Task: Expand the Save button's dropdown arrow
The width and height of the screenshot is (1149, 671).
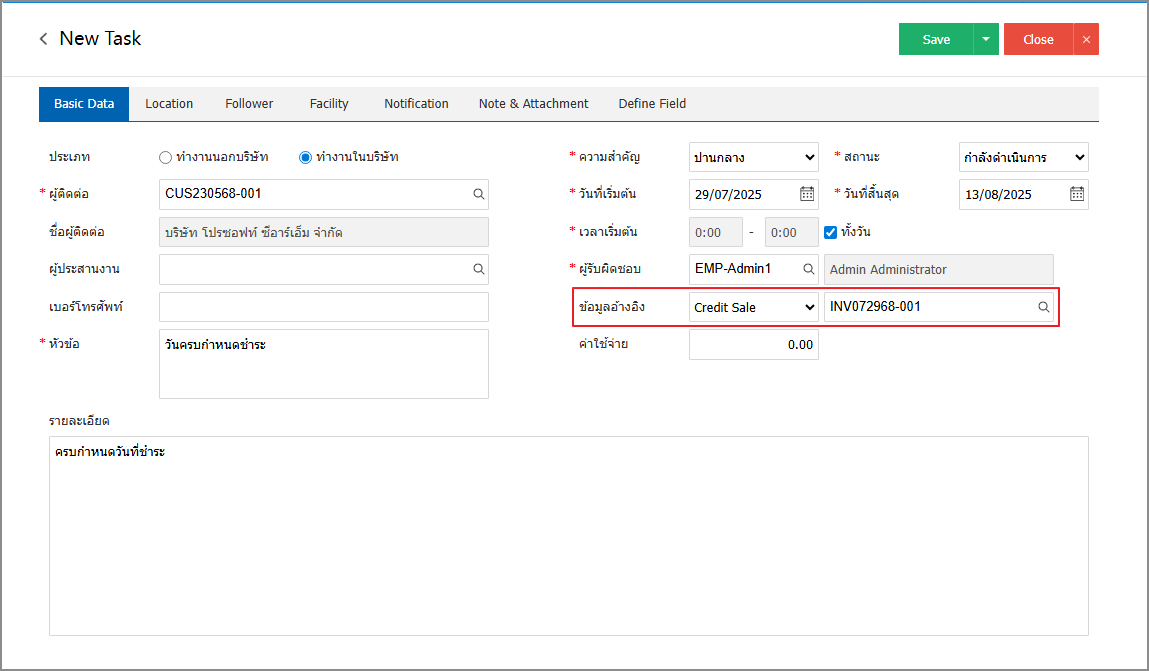Action: [986, 39]
